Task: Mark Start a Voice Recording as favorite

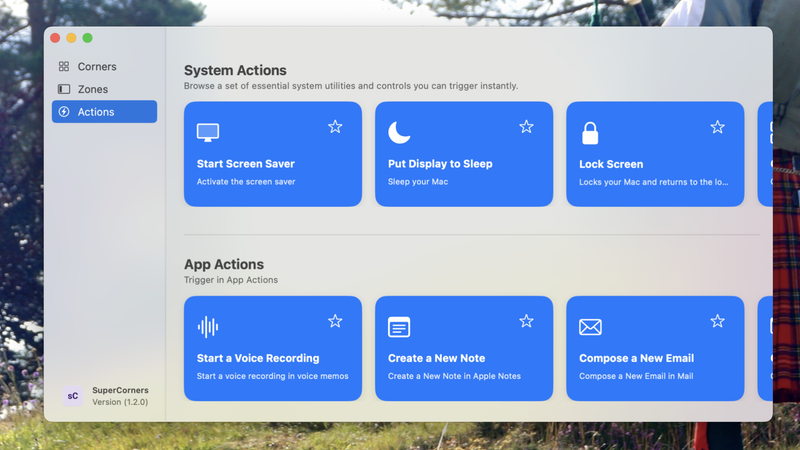Action: click(x=335, y=321)
